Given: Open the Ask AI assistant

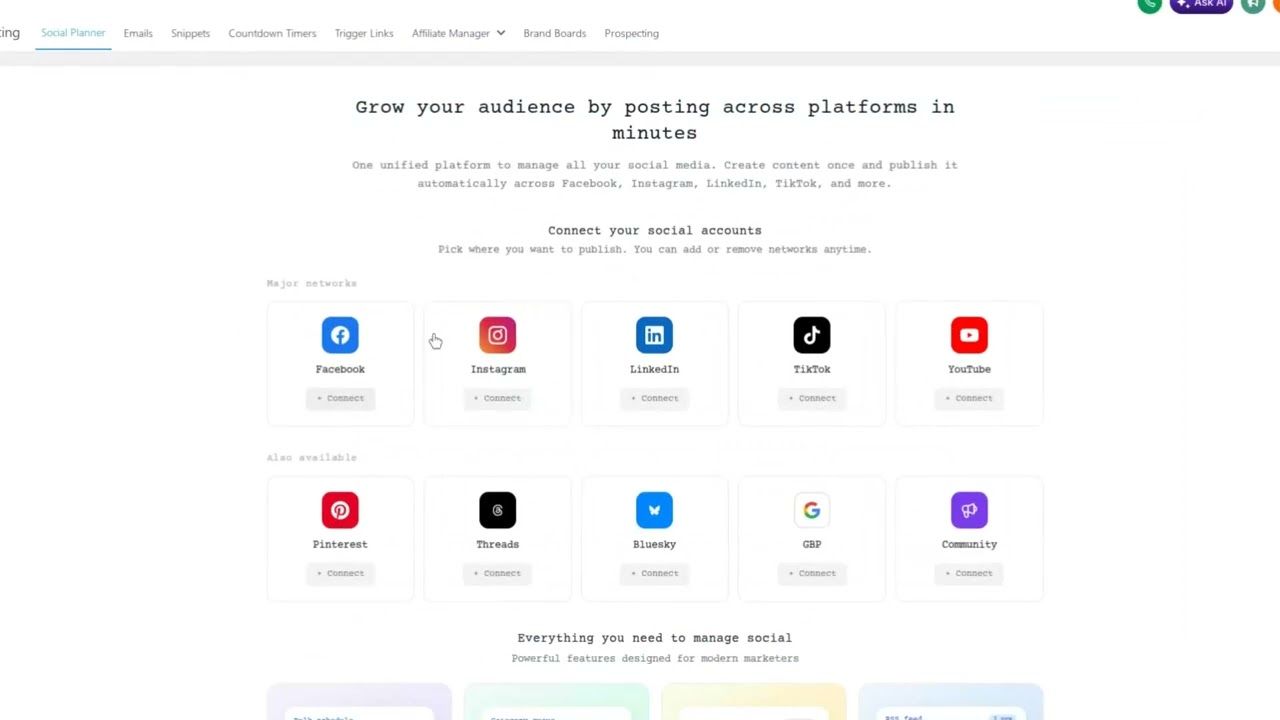Looking at the screenshot, I should [1202, 4].
